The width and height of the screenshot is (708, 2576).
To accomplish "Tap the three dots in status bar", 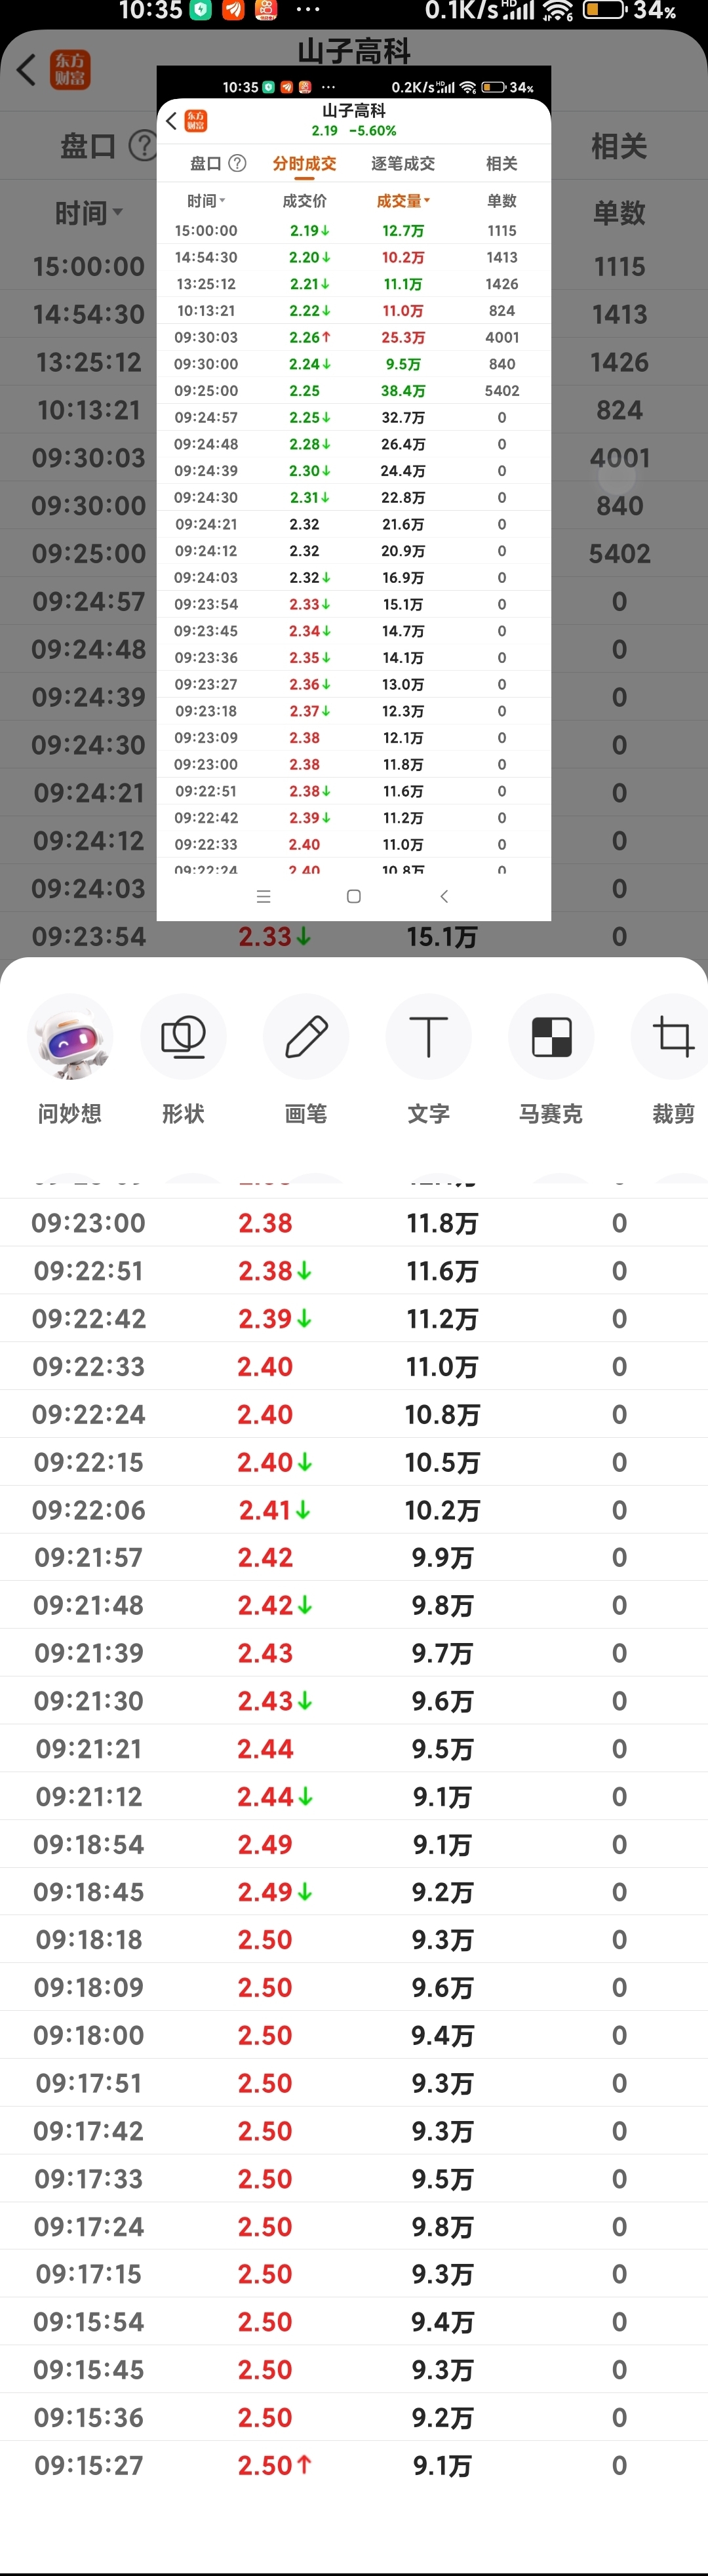I will (x=308, y=11).
